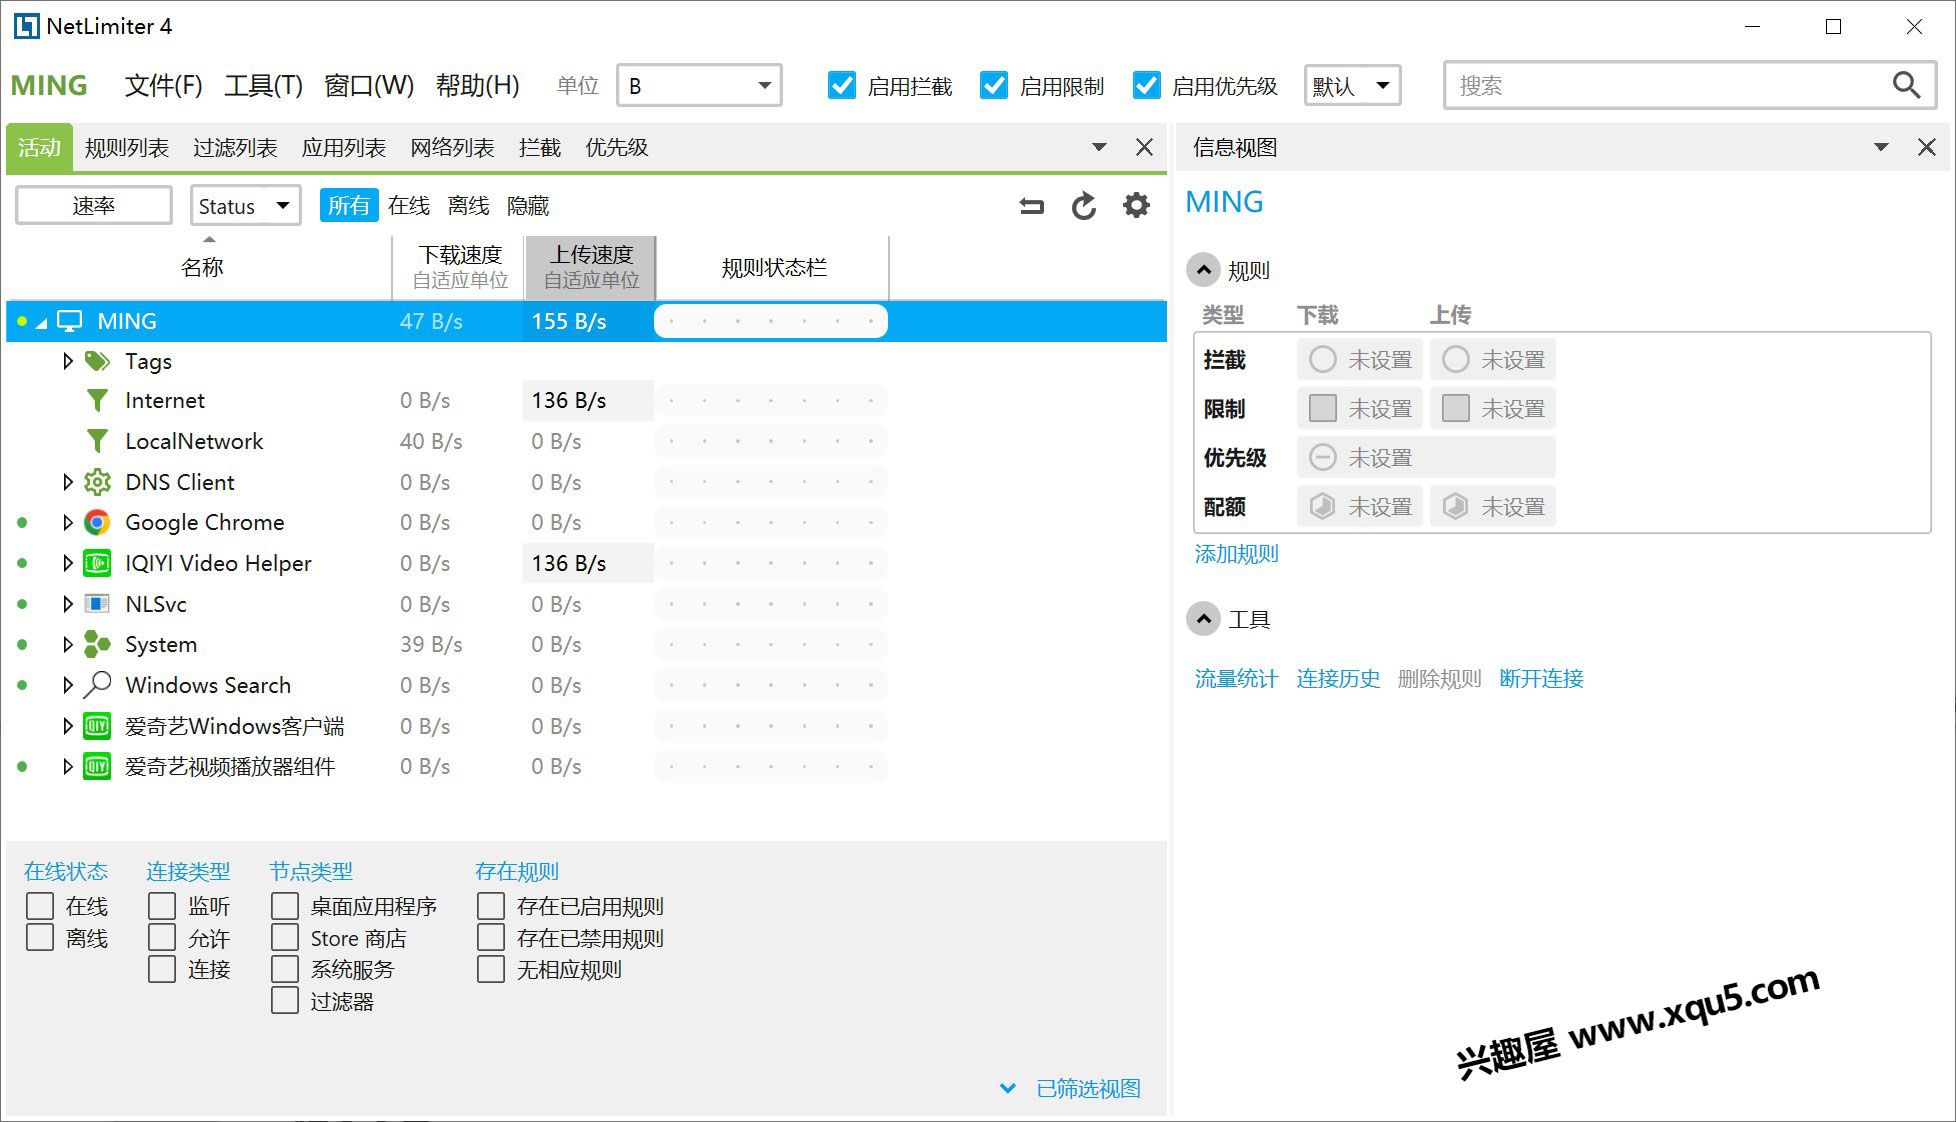The height and width of the screenshot is (1122, 1956).
Task: Check the 离线 status filter
Action: 40,938
